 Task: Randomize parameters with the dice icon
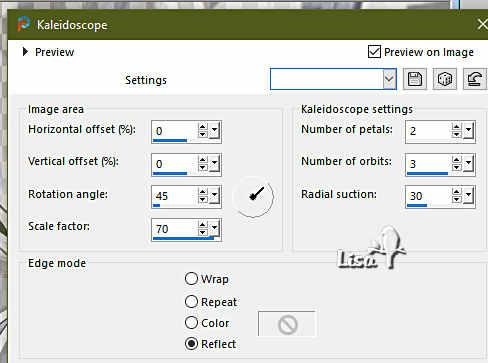coord(445,79)
